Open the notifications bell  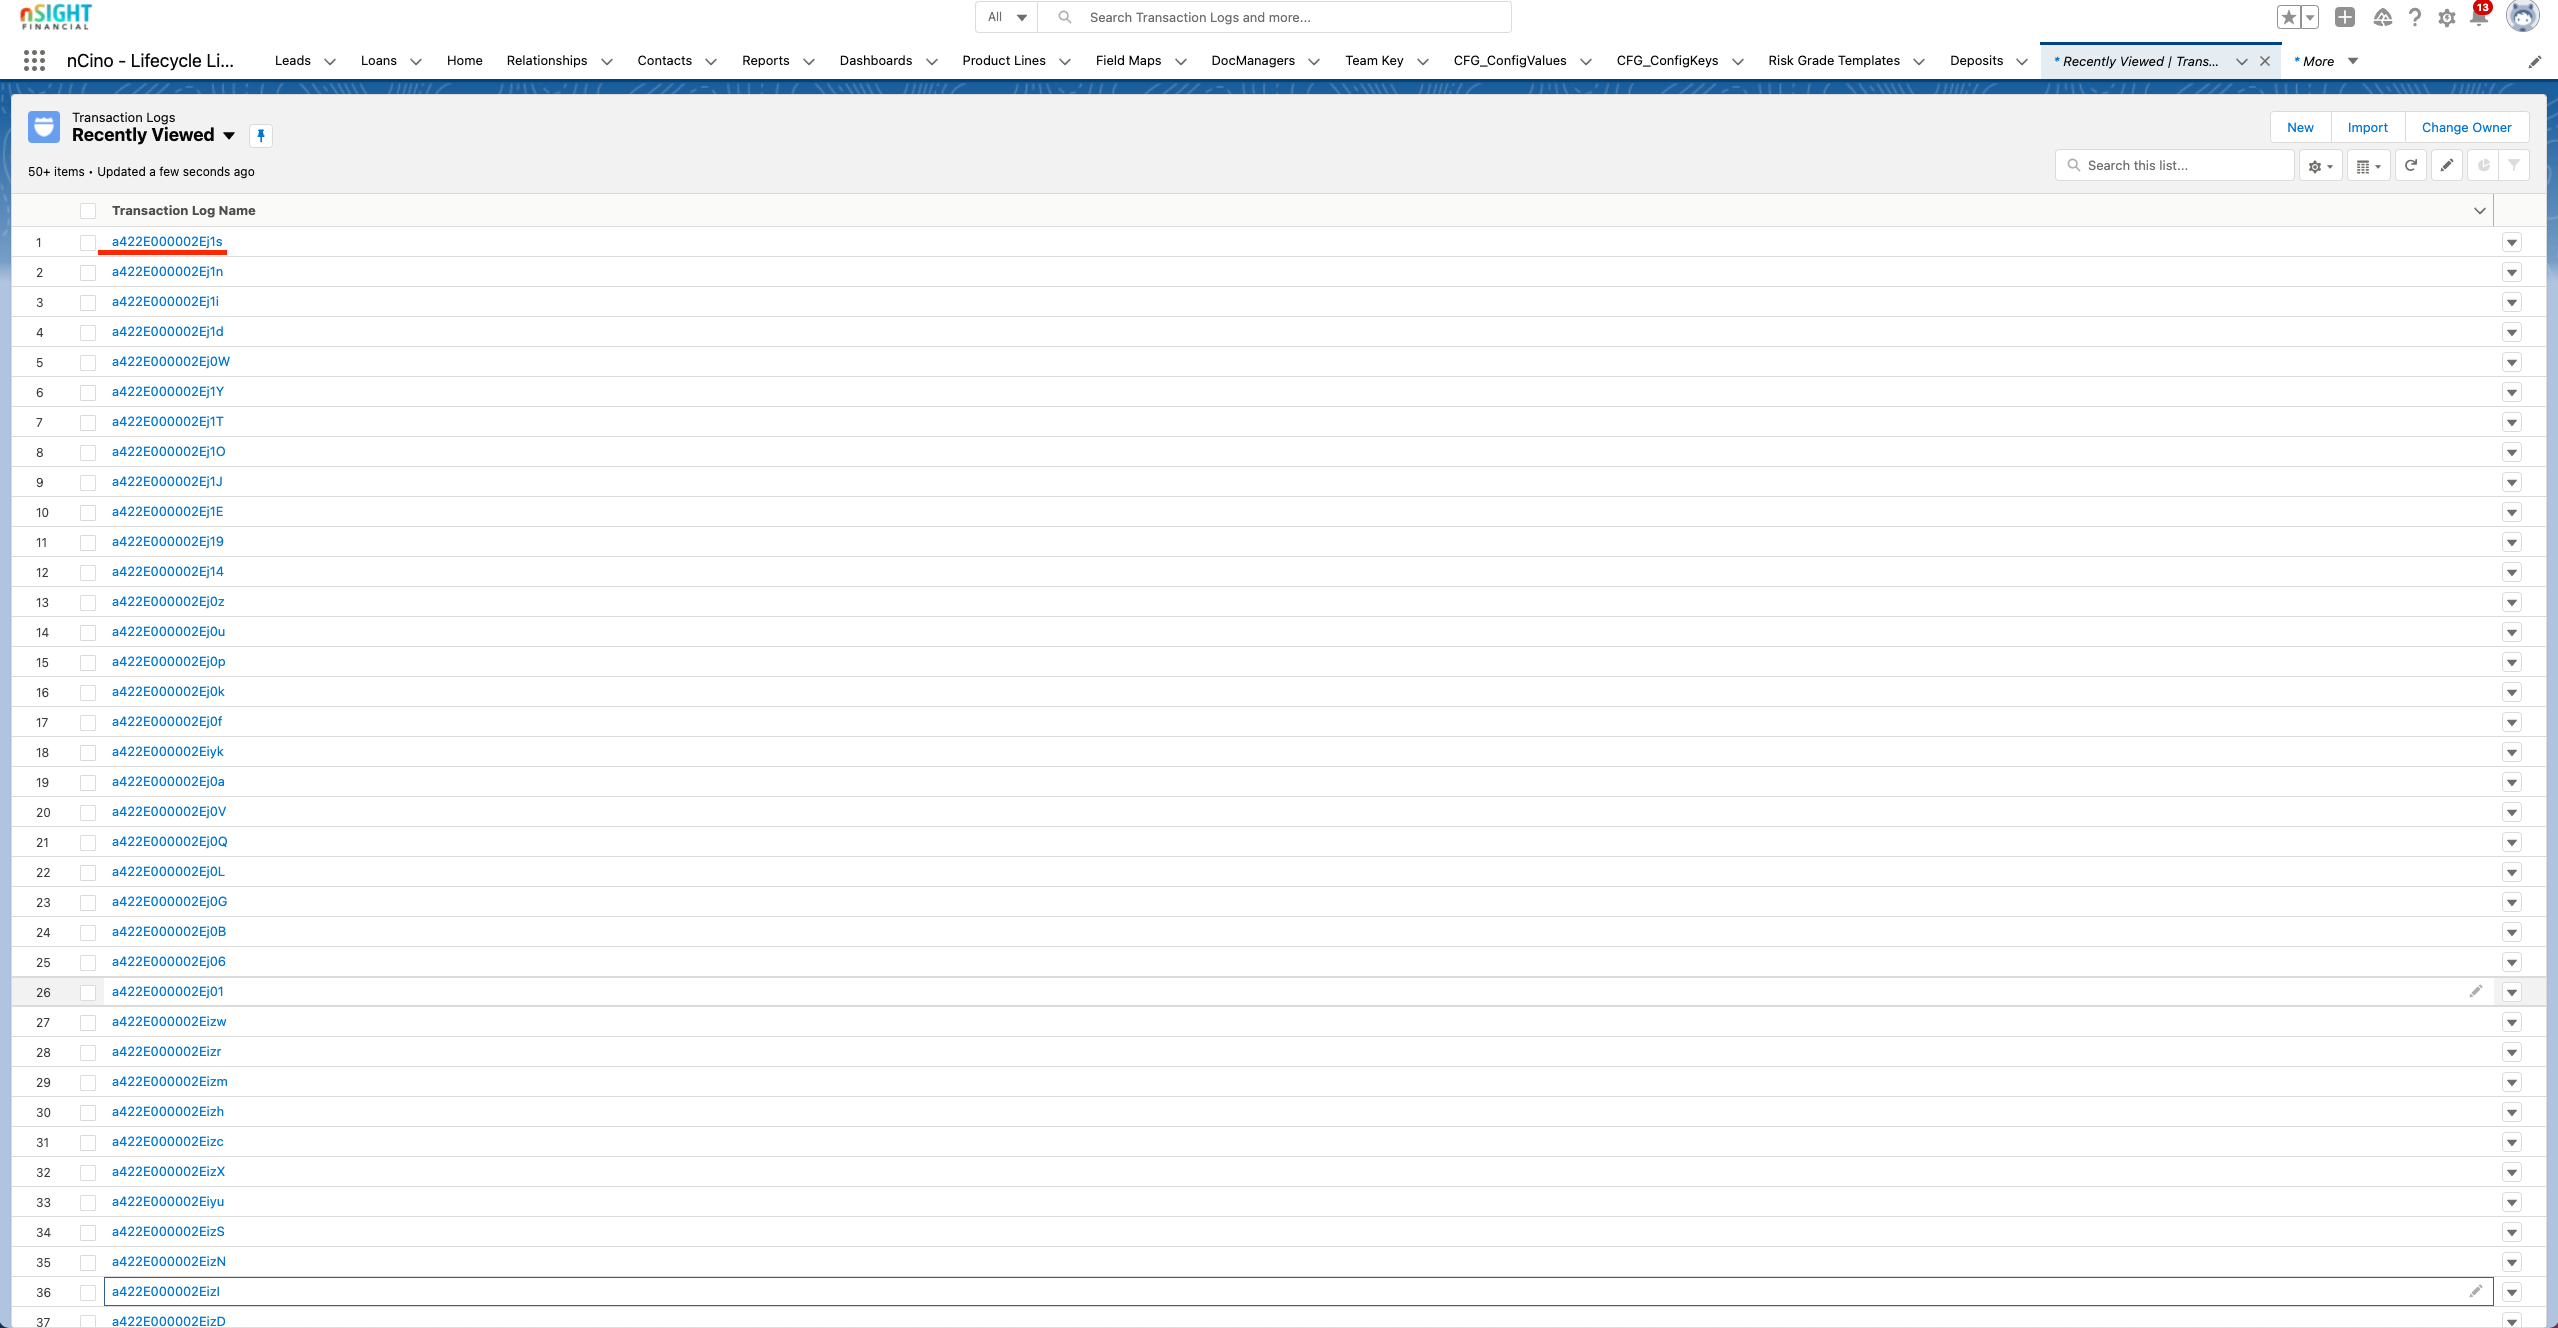click(x=2479, y=17)
